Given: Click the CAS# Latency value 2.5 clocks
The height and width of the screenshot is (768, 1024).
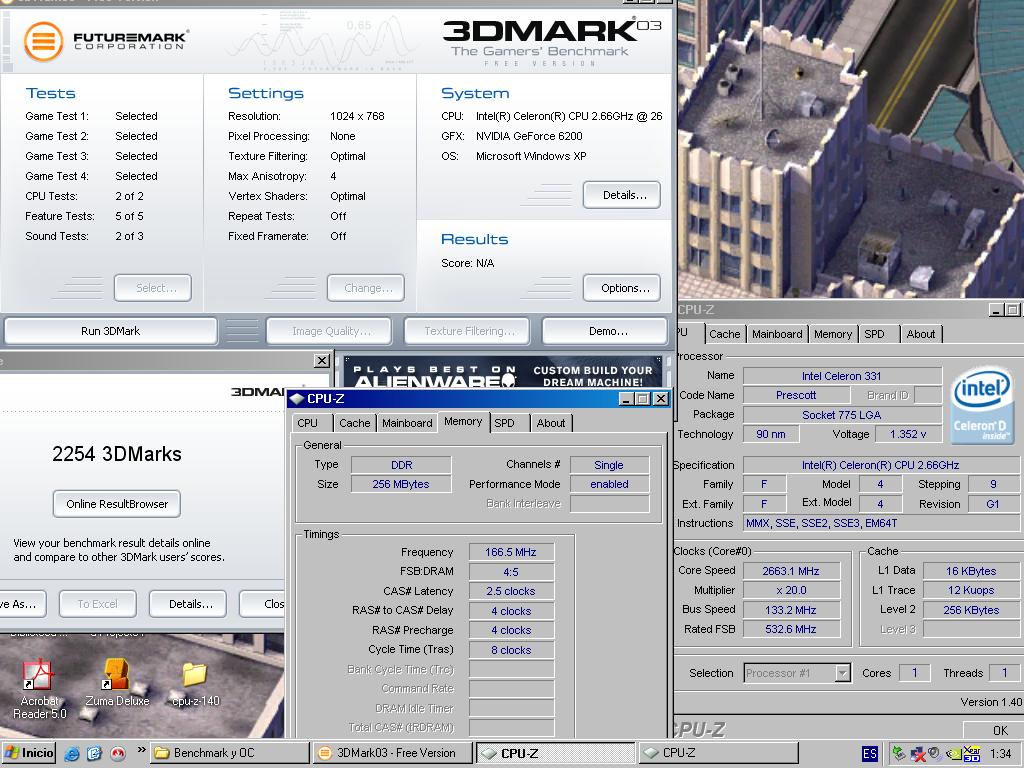Looking at the screenshot, I should tap(511, 592).
